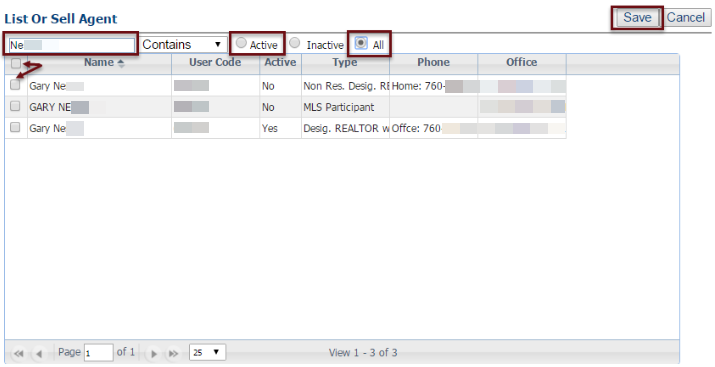This screenshot has width=715, height=367.
Task: Click the Cancel button
Action: 686,18
